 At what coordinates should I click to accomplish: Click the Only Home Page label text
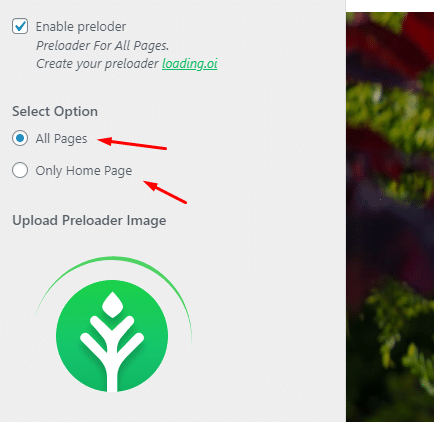[x=84, y=171]
